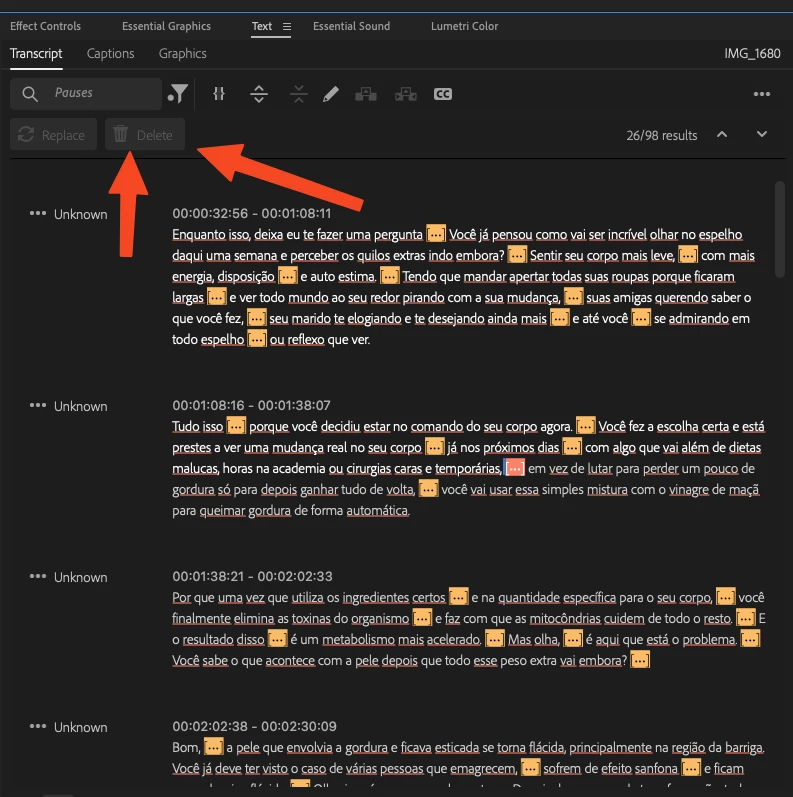
Task: Open the three-dot options menu in toolbar
Action: point(761,94)
